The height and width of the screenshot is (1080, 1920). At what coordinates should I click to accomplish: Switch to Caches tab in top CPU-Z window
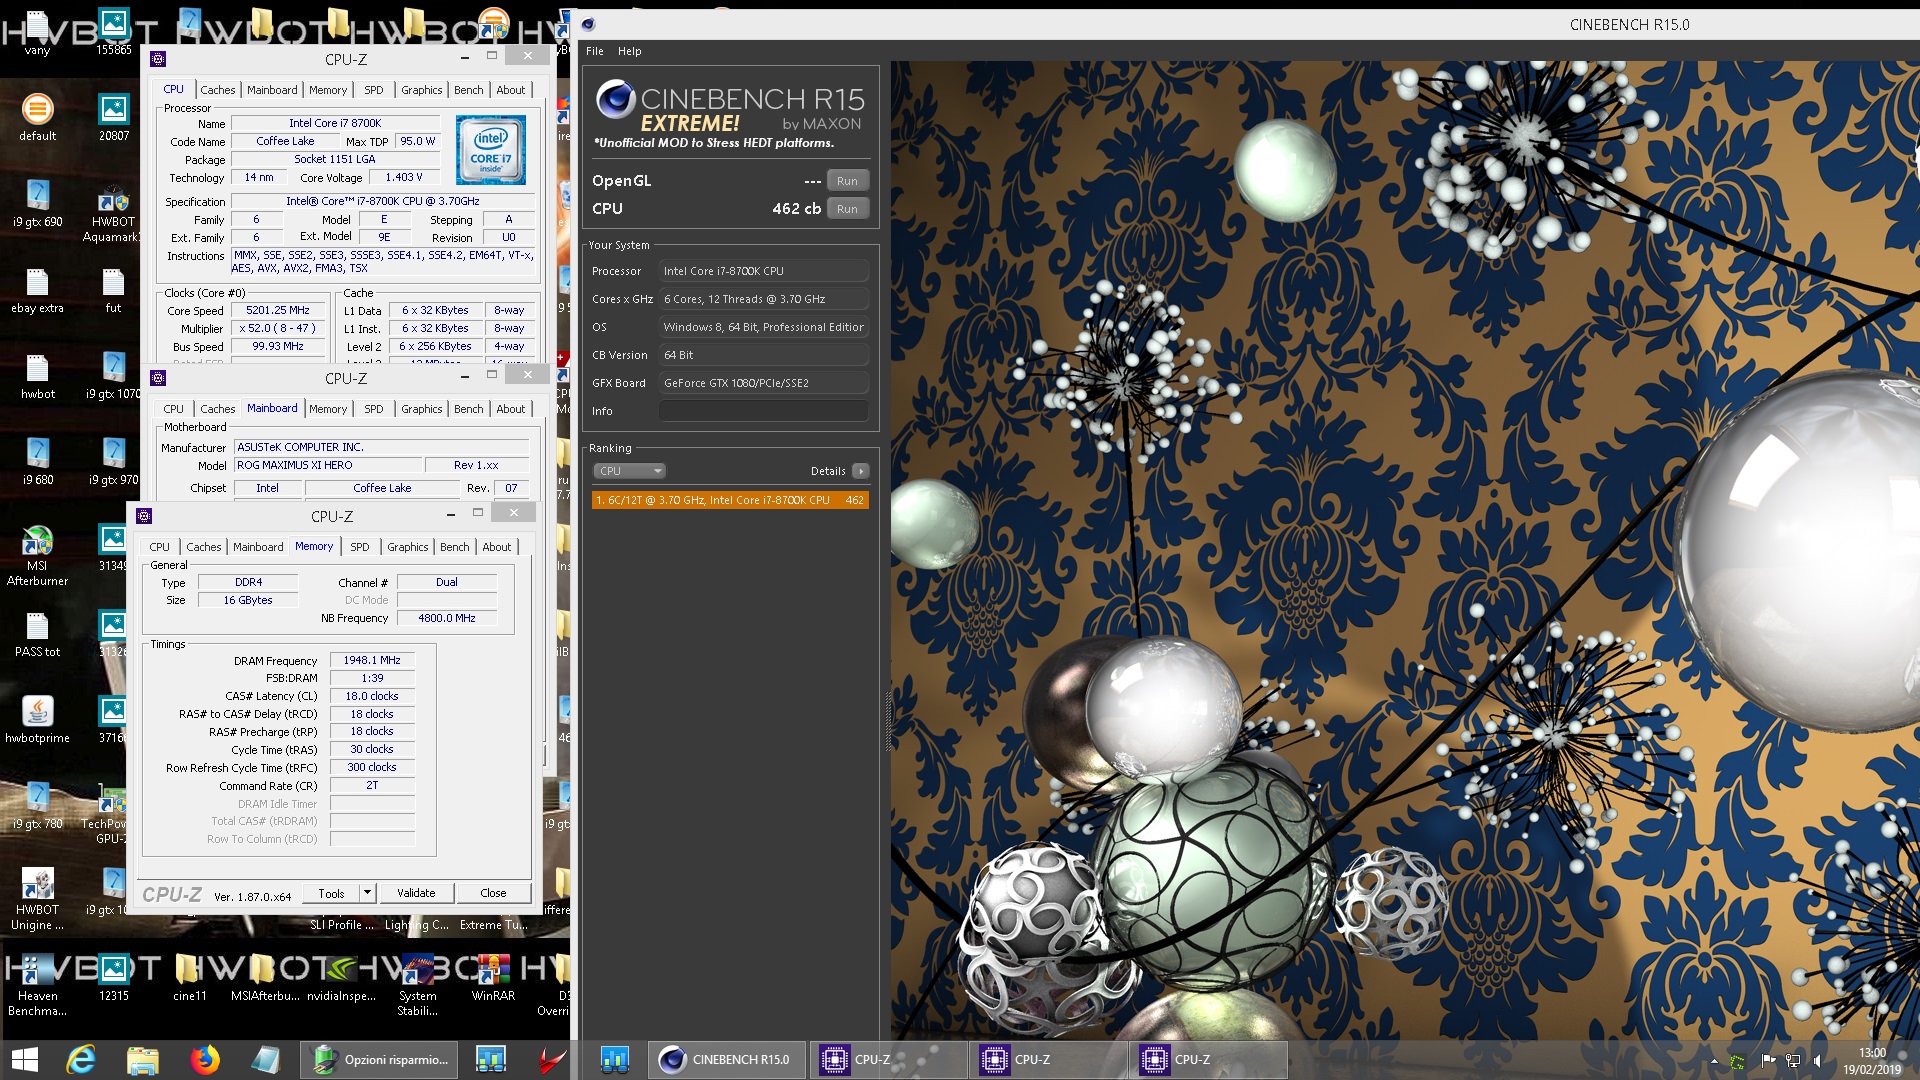217,90
